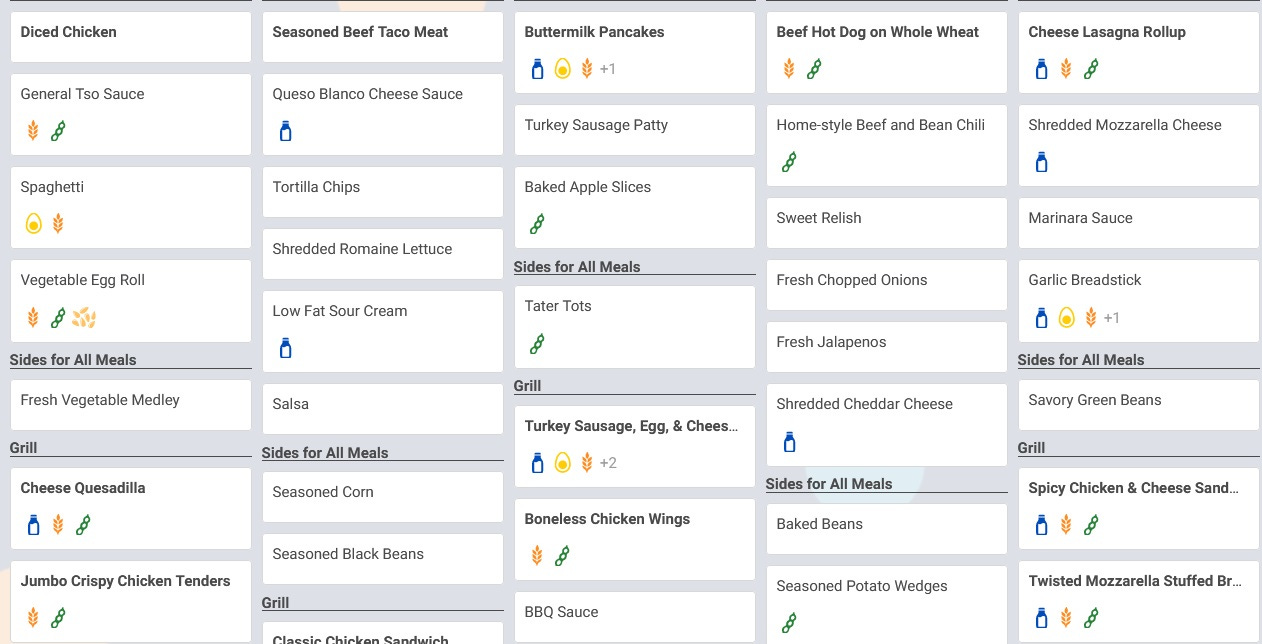The image size is (1262, 644).
Task: Click the wheat icon on Boneless Chicken Wings
Action: tap(537, 555)
